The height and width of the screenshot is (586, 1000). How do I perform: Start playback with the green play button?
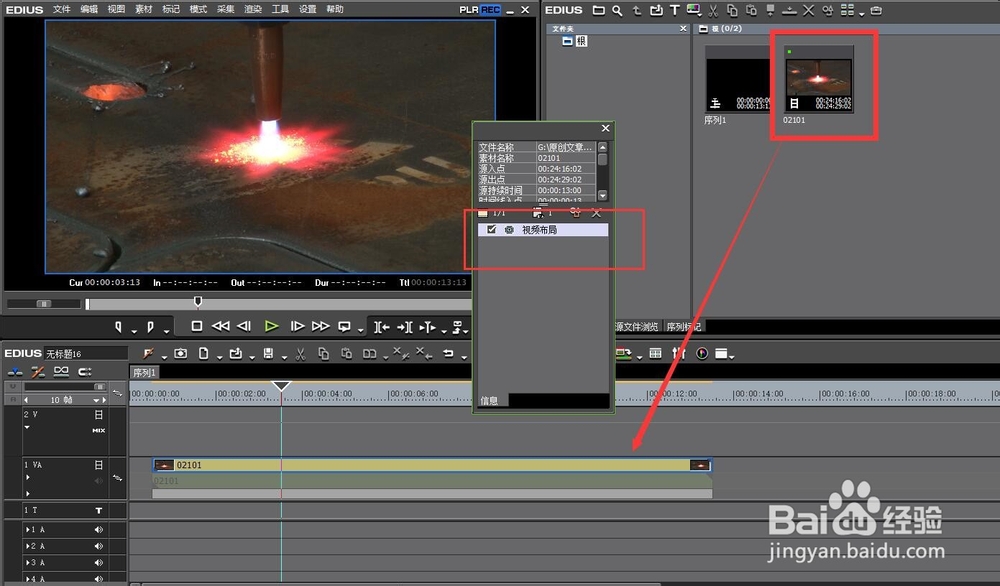point(271,326)
